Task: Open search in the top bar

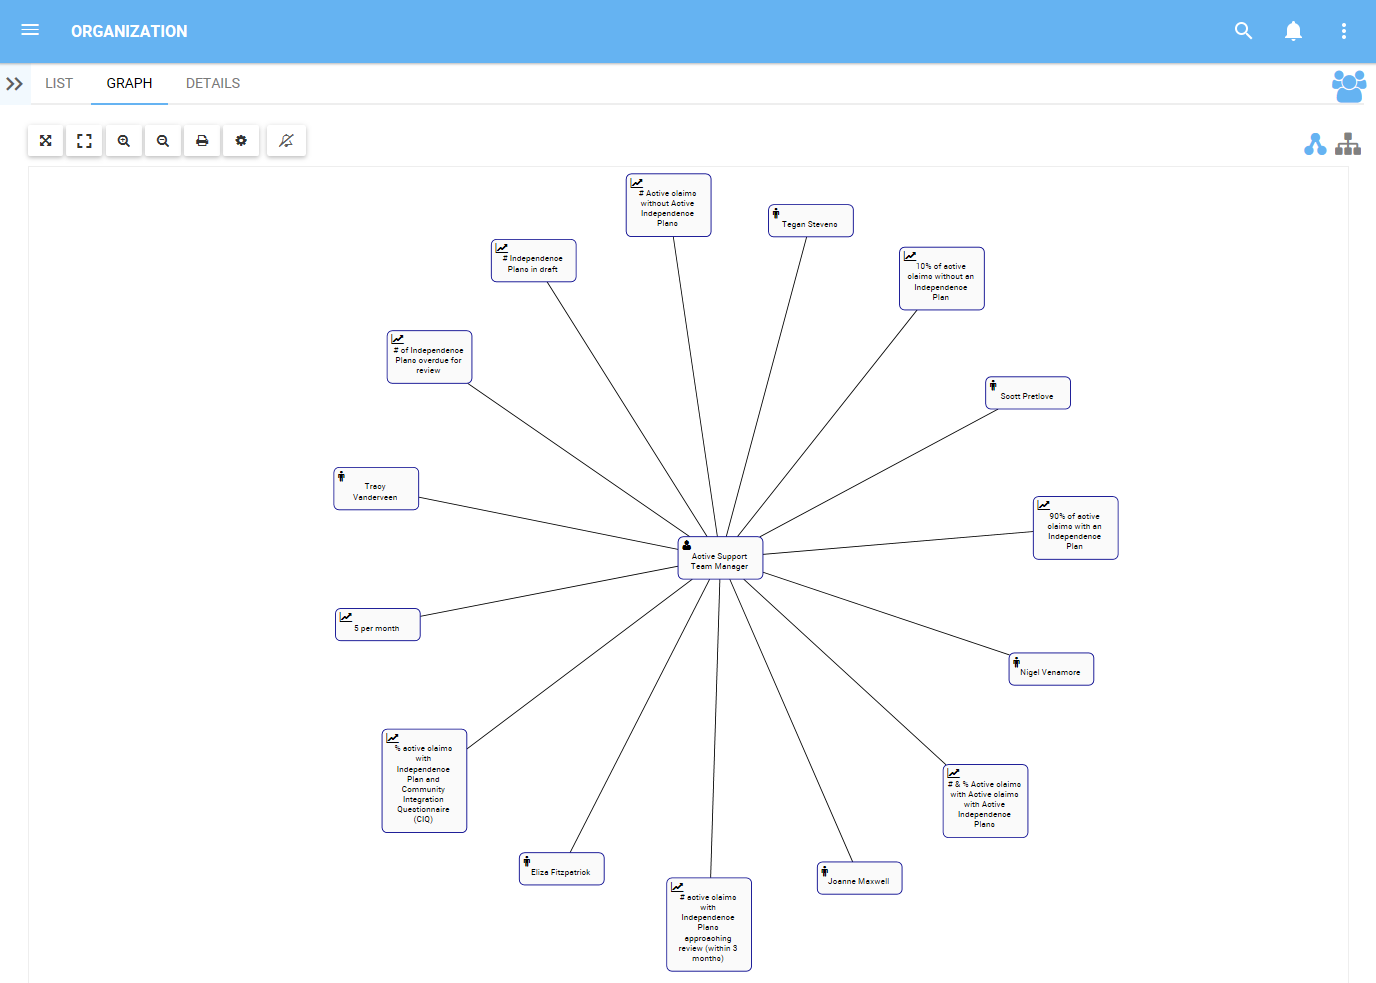Action: 1243,31
